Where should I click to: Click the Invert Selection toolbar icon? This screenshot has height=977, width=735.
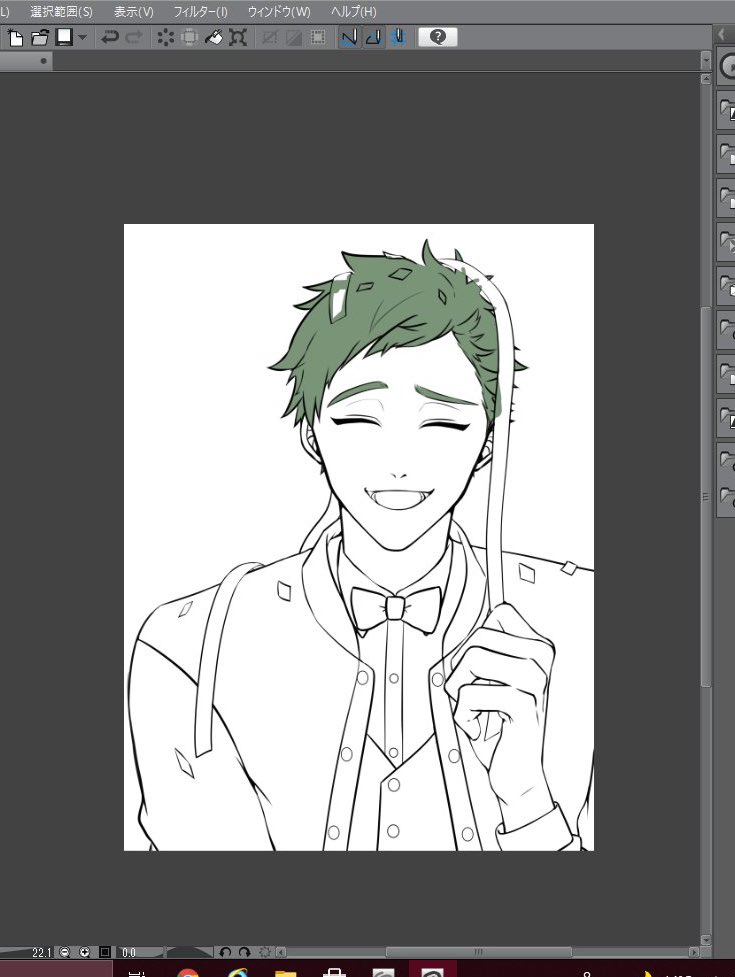293,37
